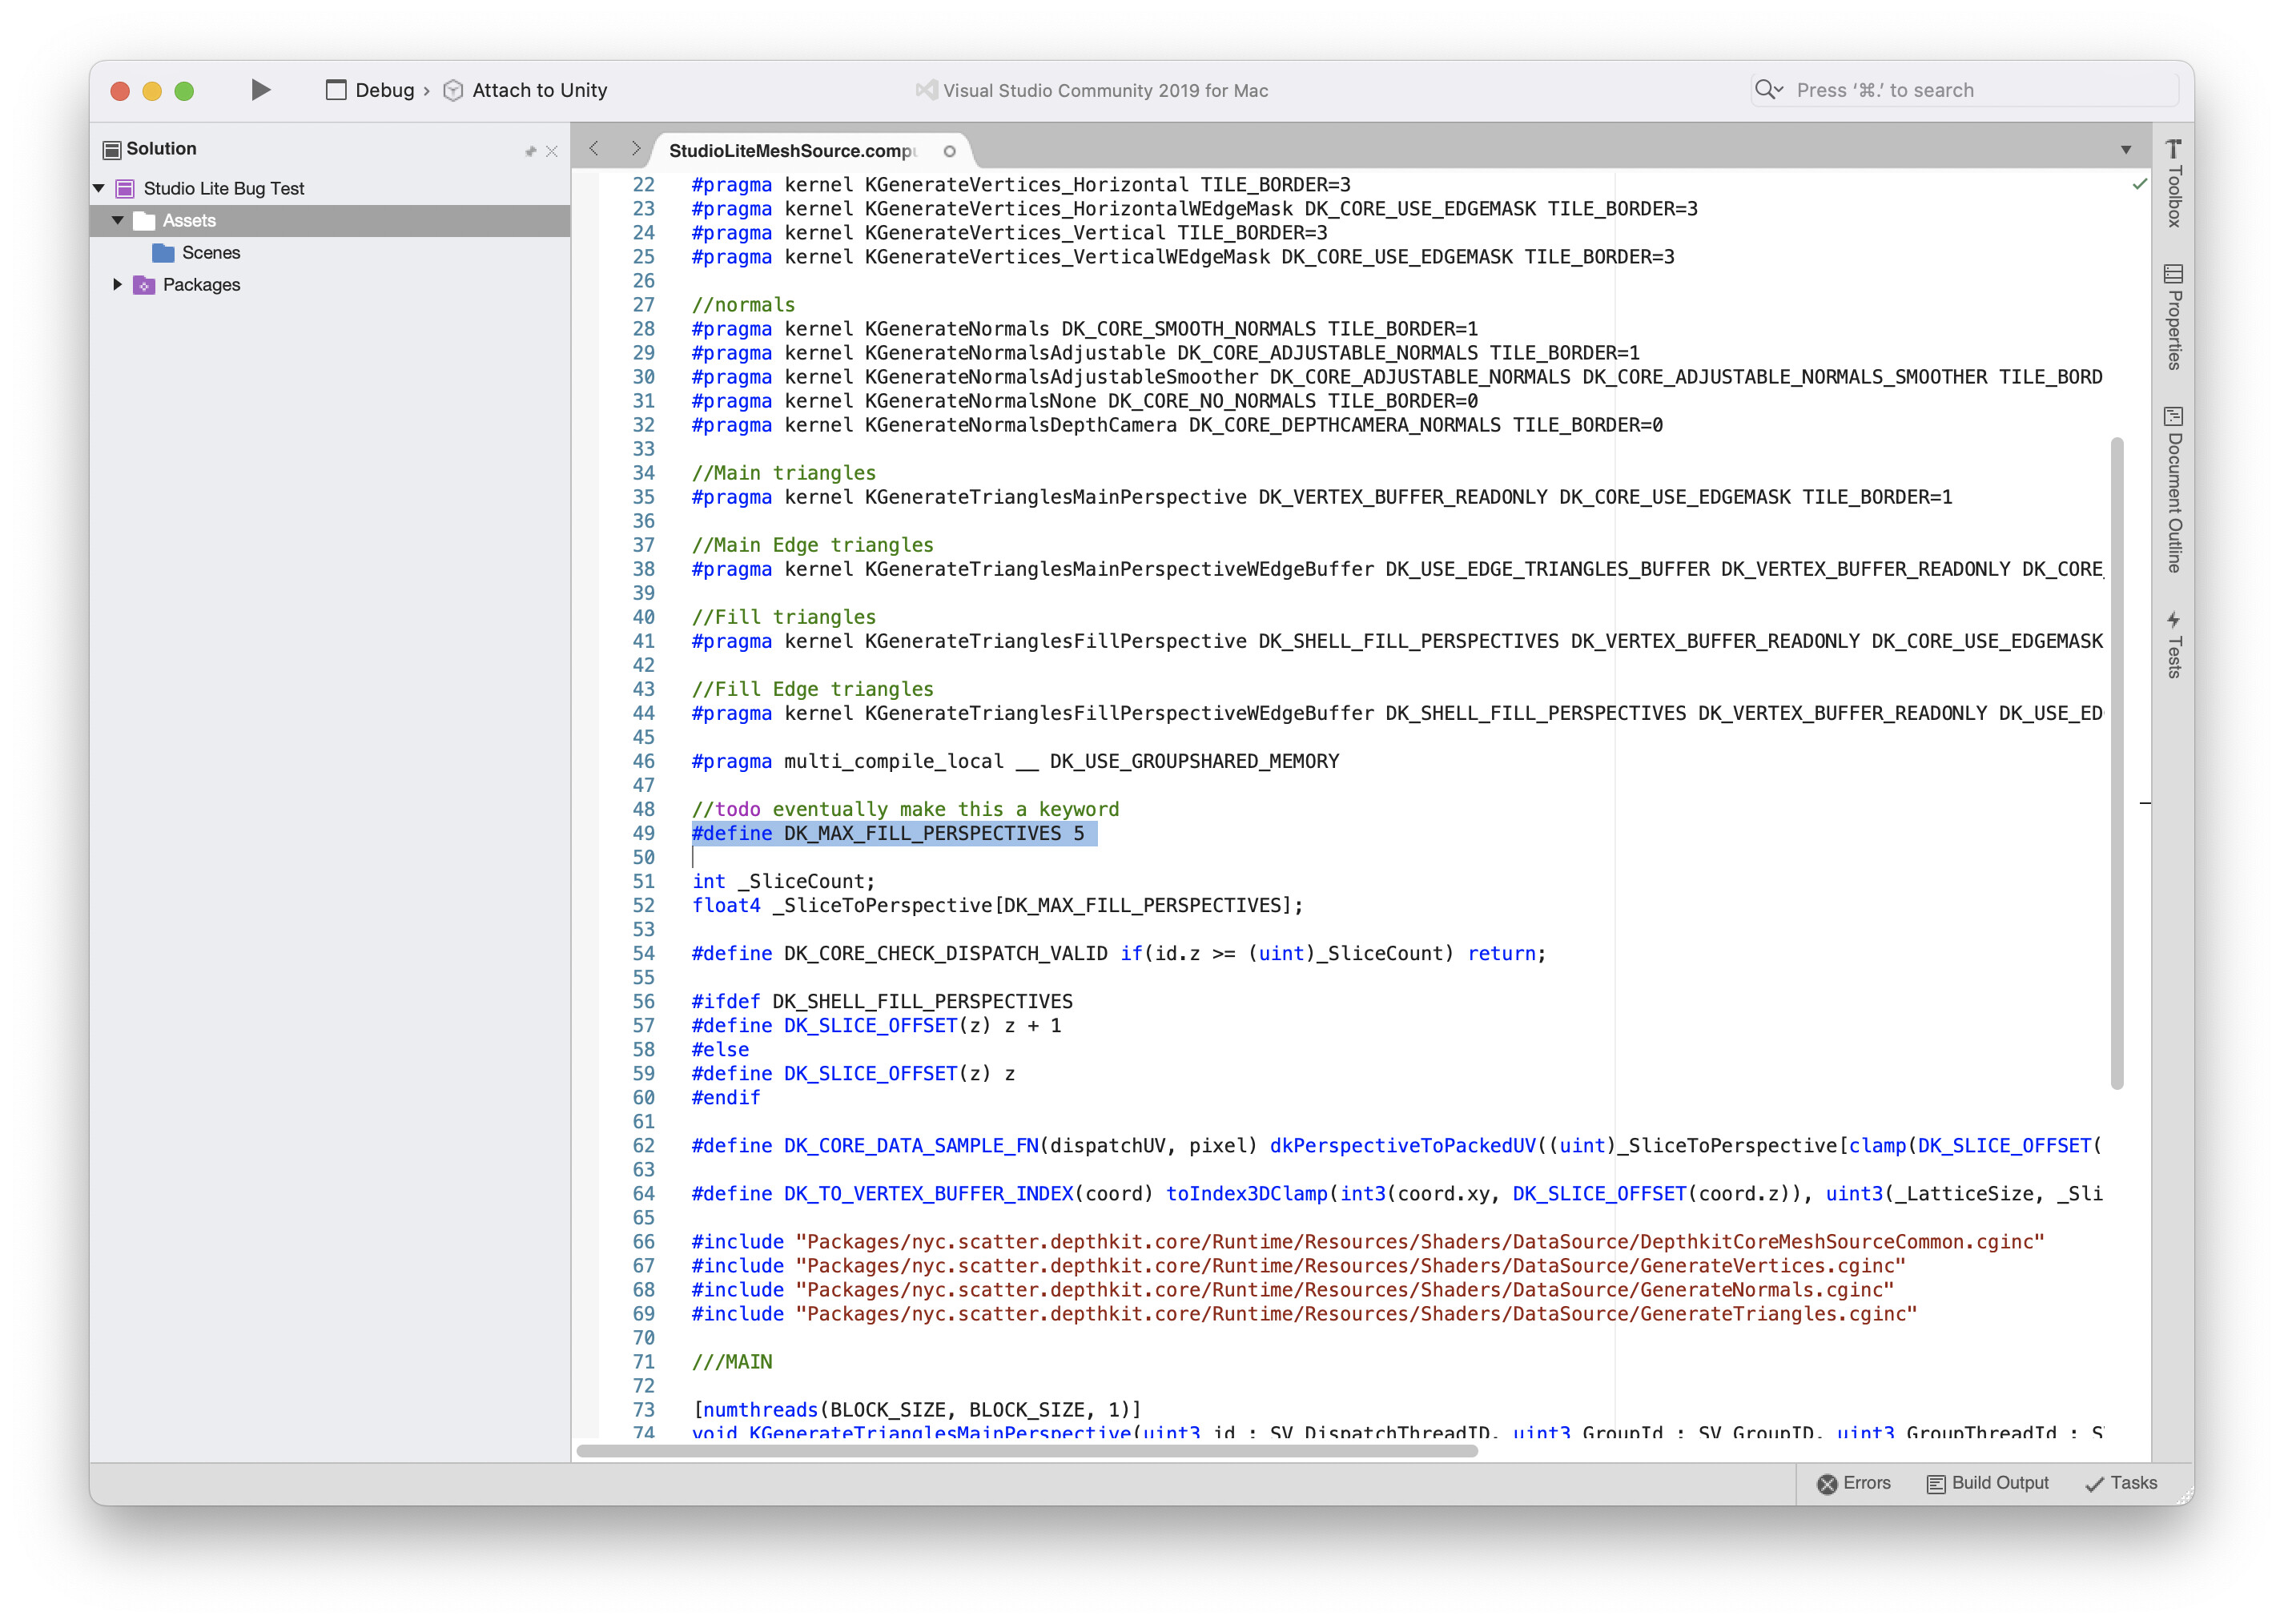
Task: Open the Toolbox side panel
Action: [2172, 185]
